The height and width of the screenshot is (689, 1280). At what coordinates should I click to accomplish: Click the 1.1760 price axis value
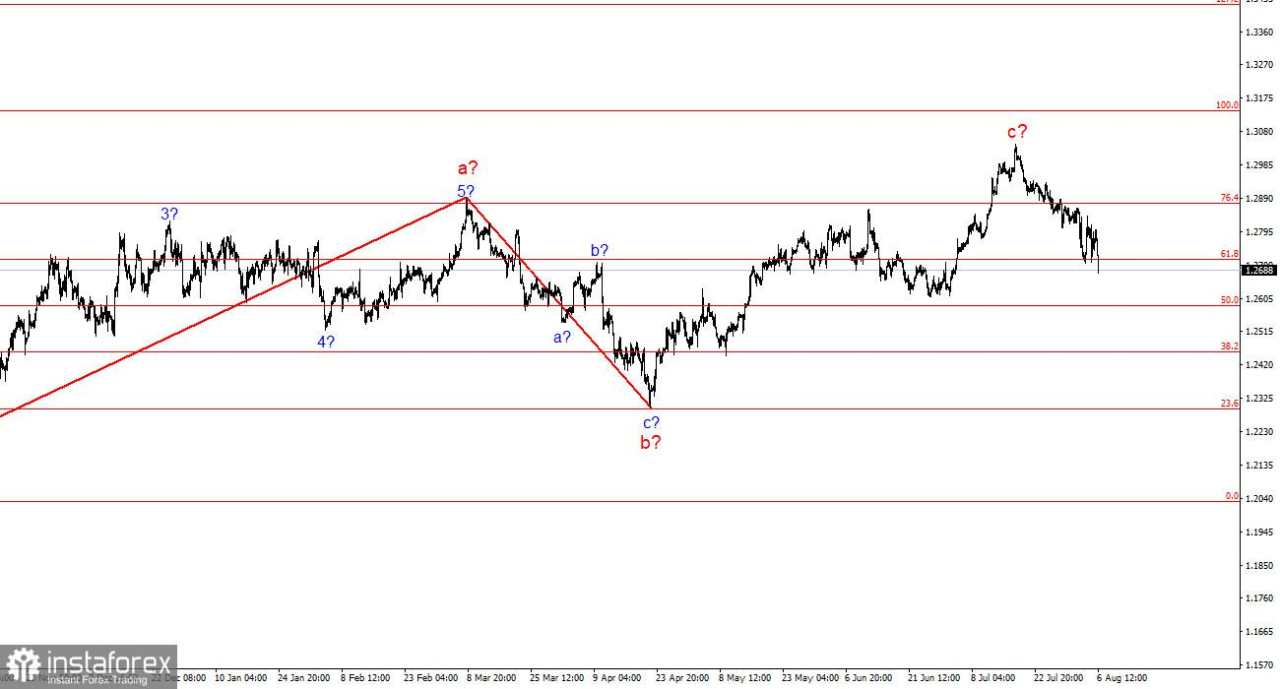point(1259,599)
